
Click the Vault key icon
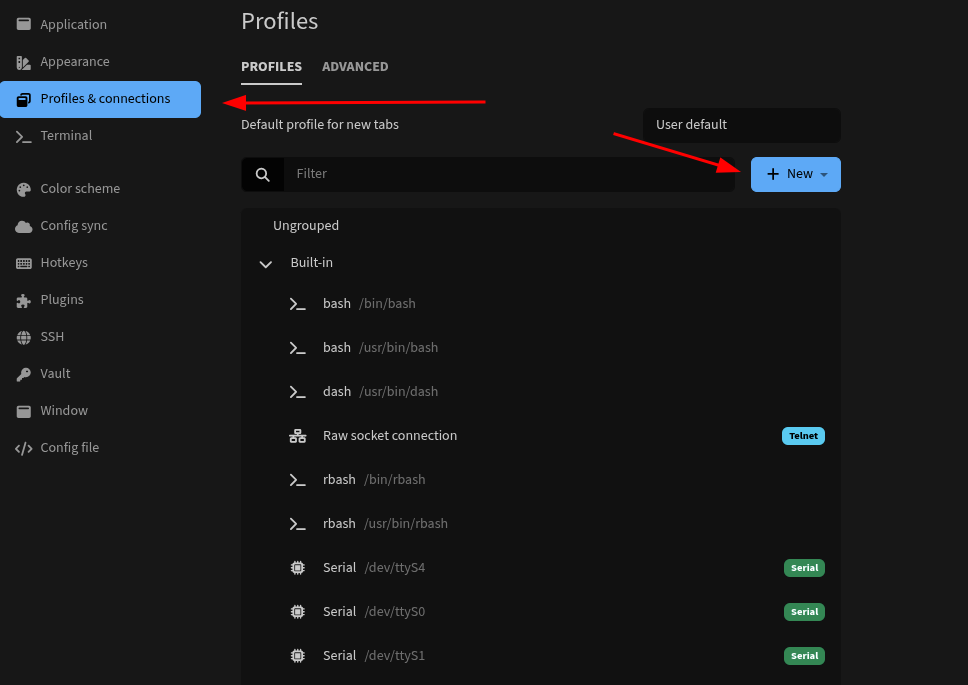24,374
